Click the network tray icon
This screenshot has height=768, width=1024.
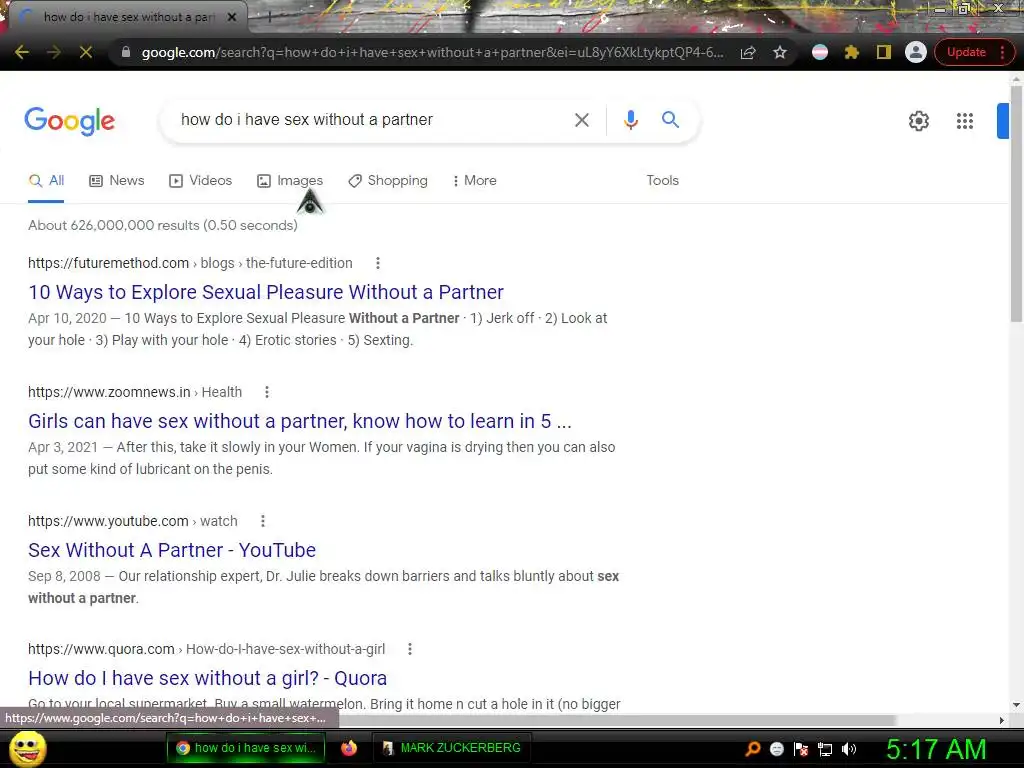825,749
